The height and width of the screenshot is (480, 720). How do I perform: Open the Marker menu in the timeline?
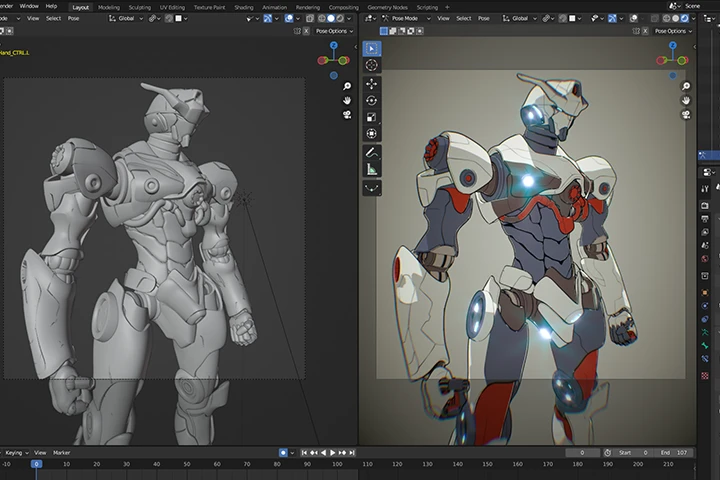(x=62, y=453)
